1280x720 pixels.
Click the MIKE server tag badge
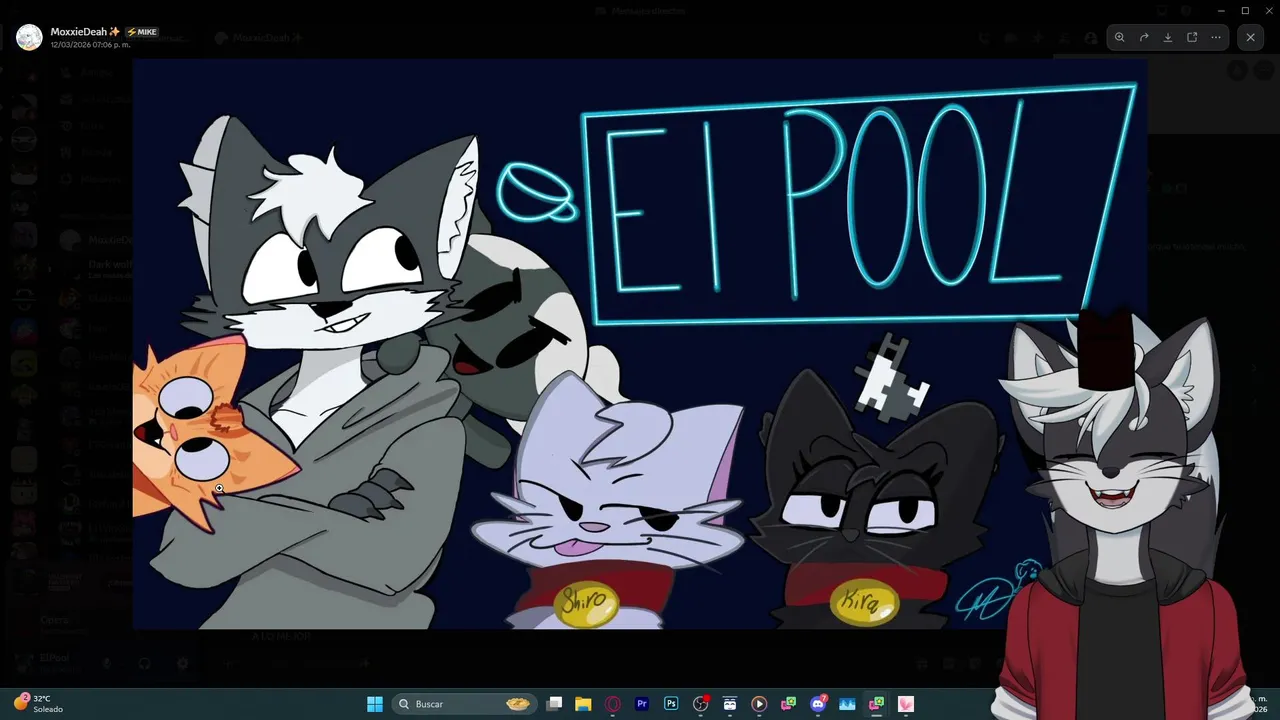pos(142,32)
